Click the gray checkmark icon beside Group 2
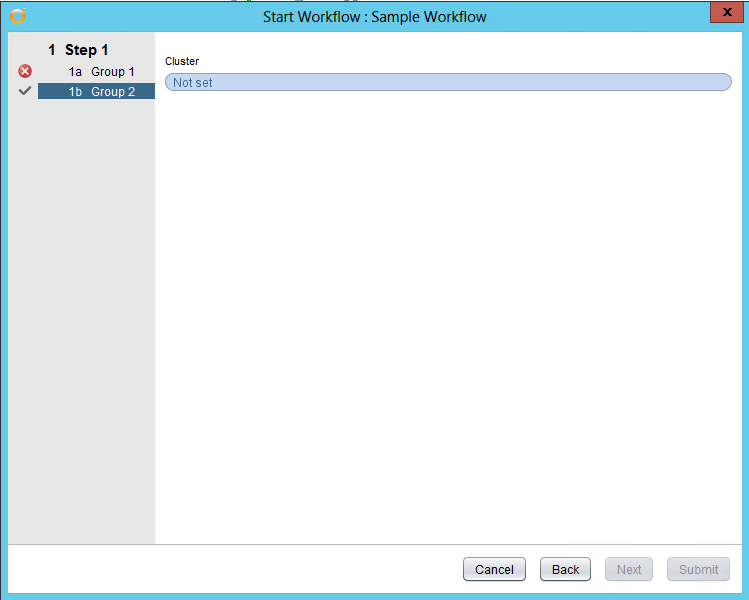Viewport: 749px width, 600px height. pos(25,91)
